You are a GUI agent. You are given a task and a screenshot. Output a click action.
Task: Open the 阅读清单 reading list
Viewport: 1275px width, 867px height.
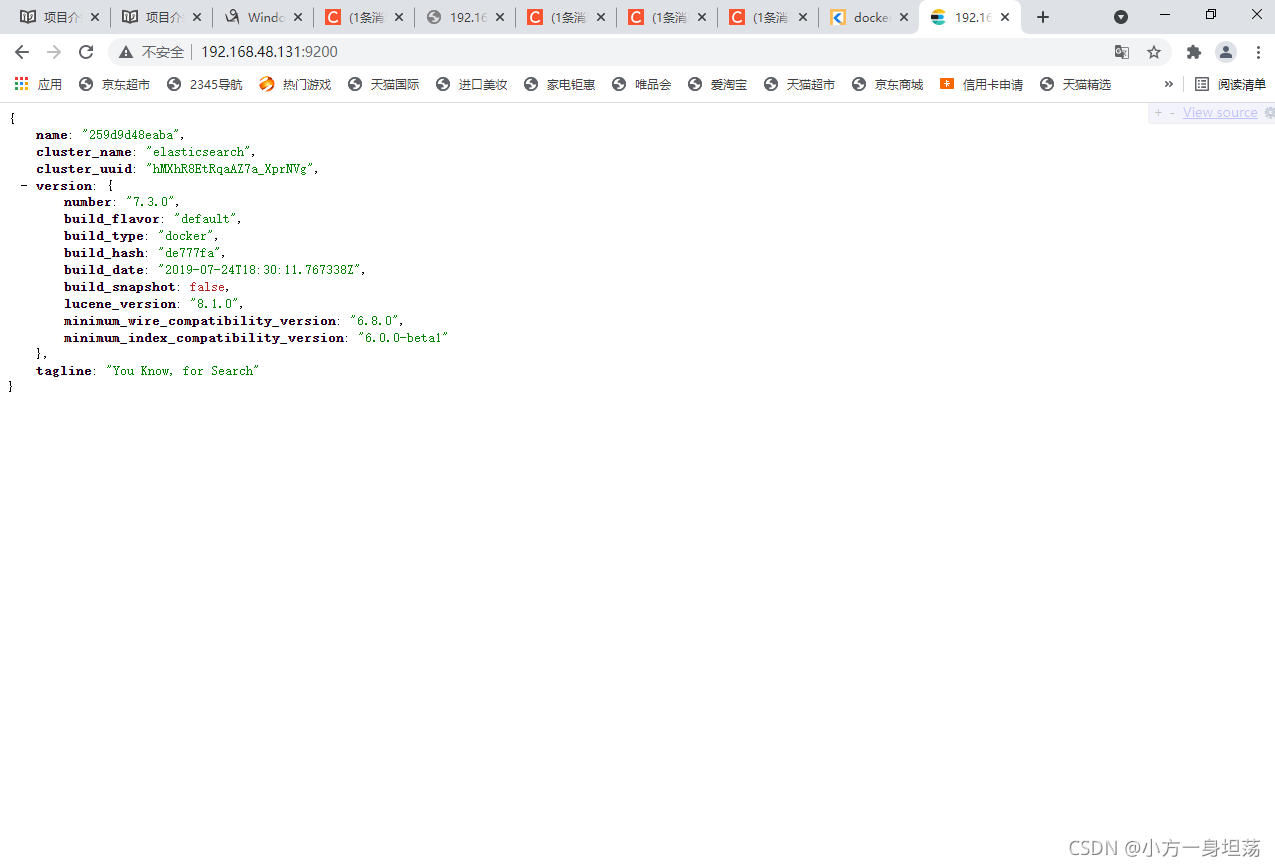coord(1230,85)
